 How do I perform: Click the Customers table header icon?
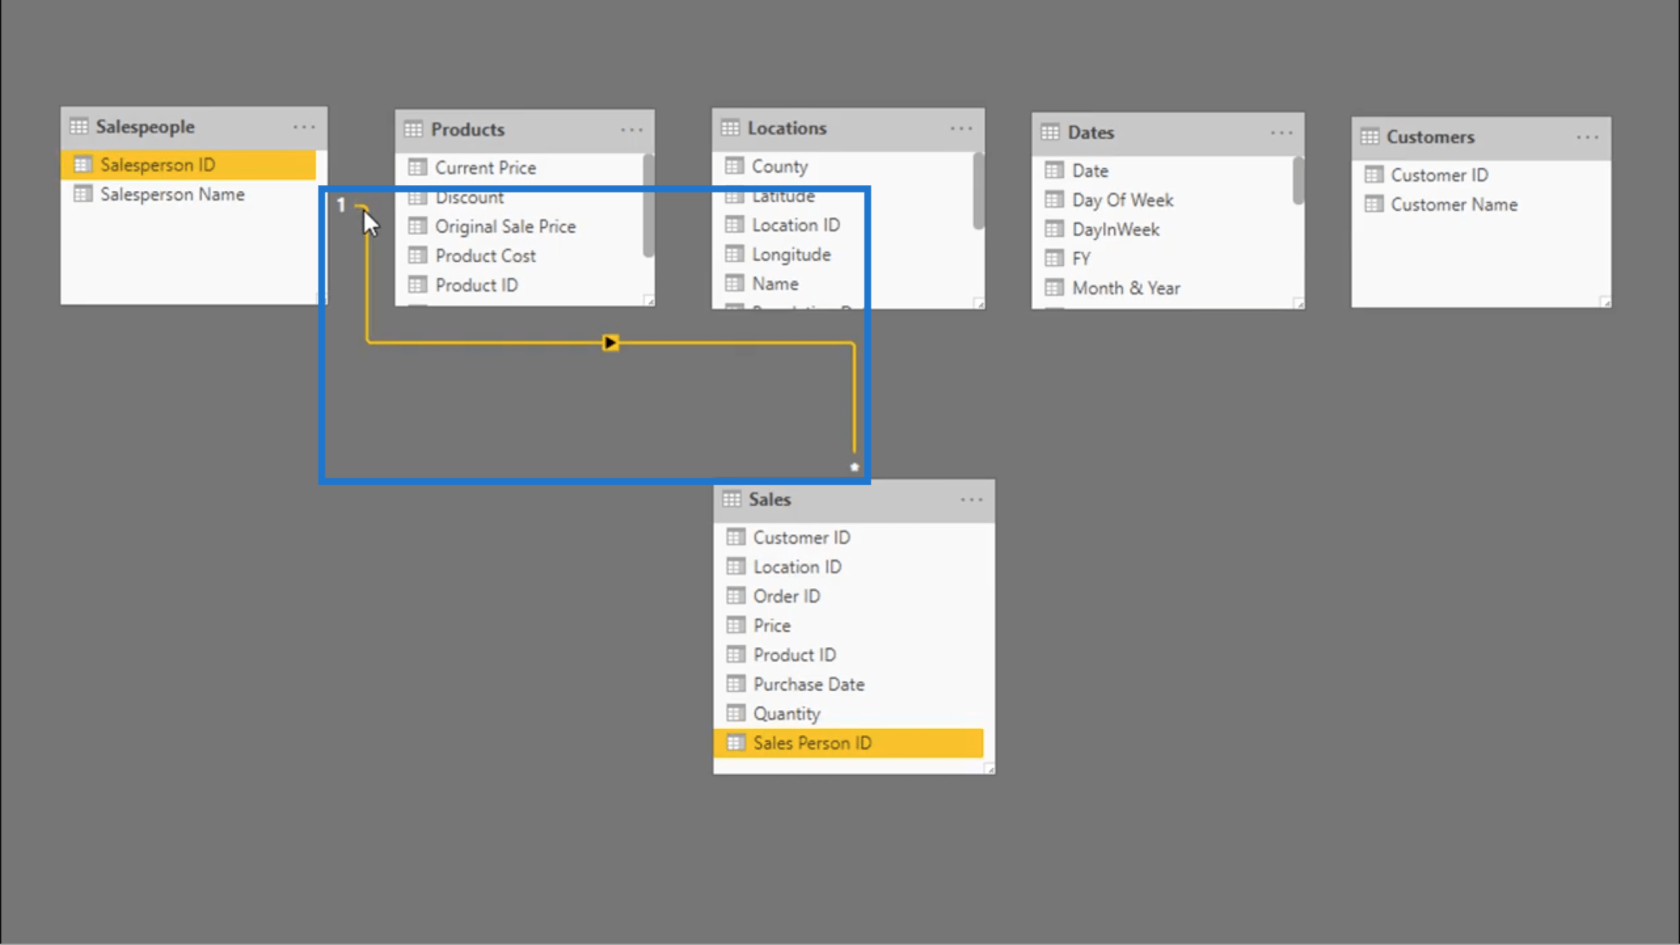[1370, 136]
